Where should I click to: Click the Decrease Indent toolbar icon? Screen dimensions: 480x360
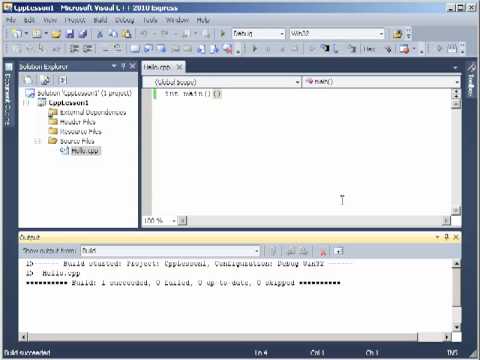pos(74,49)
